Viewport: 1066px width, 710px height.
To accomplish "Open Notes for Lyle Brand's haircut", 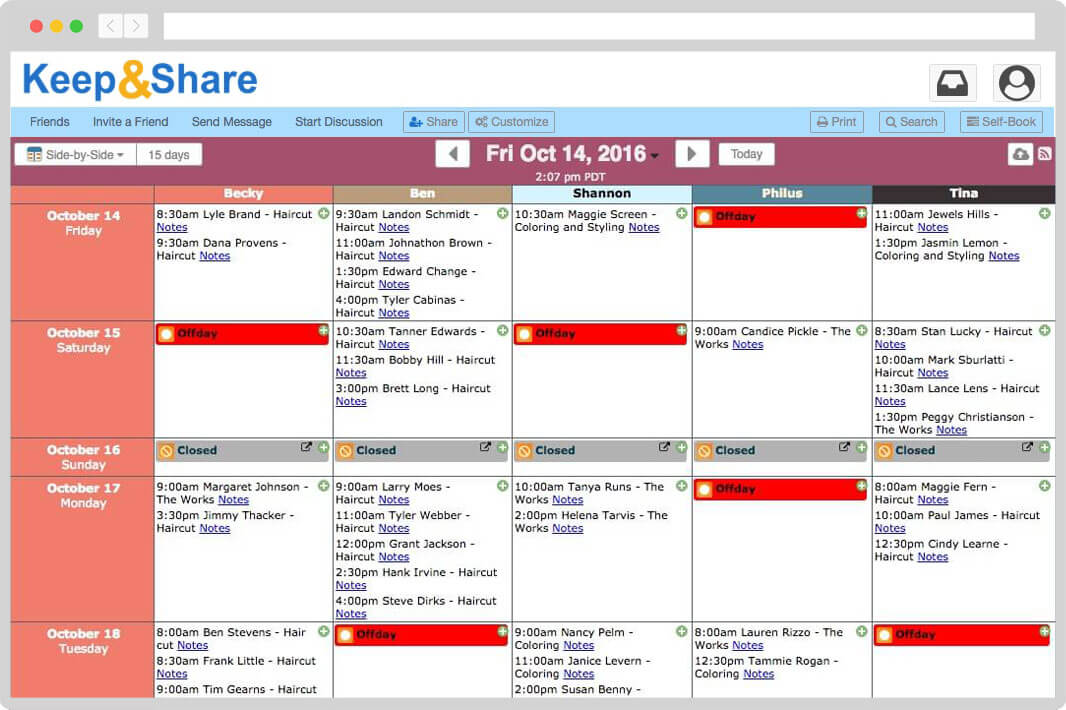I will click(x=172, y=227).
